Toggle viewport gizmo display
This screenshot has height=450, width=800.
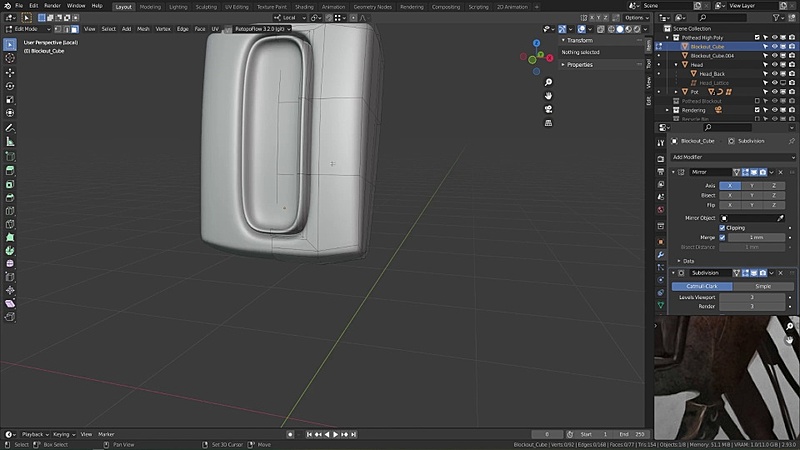tap(562, 29)
